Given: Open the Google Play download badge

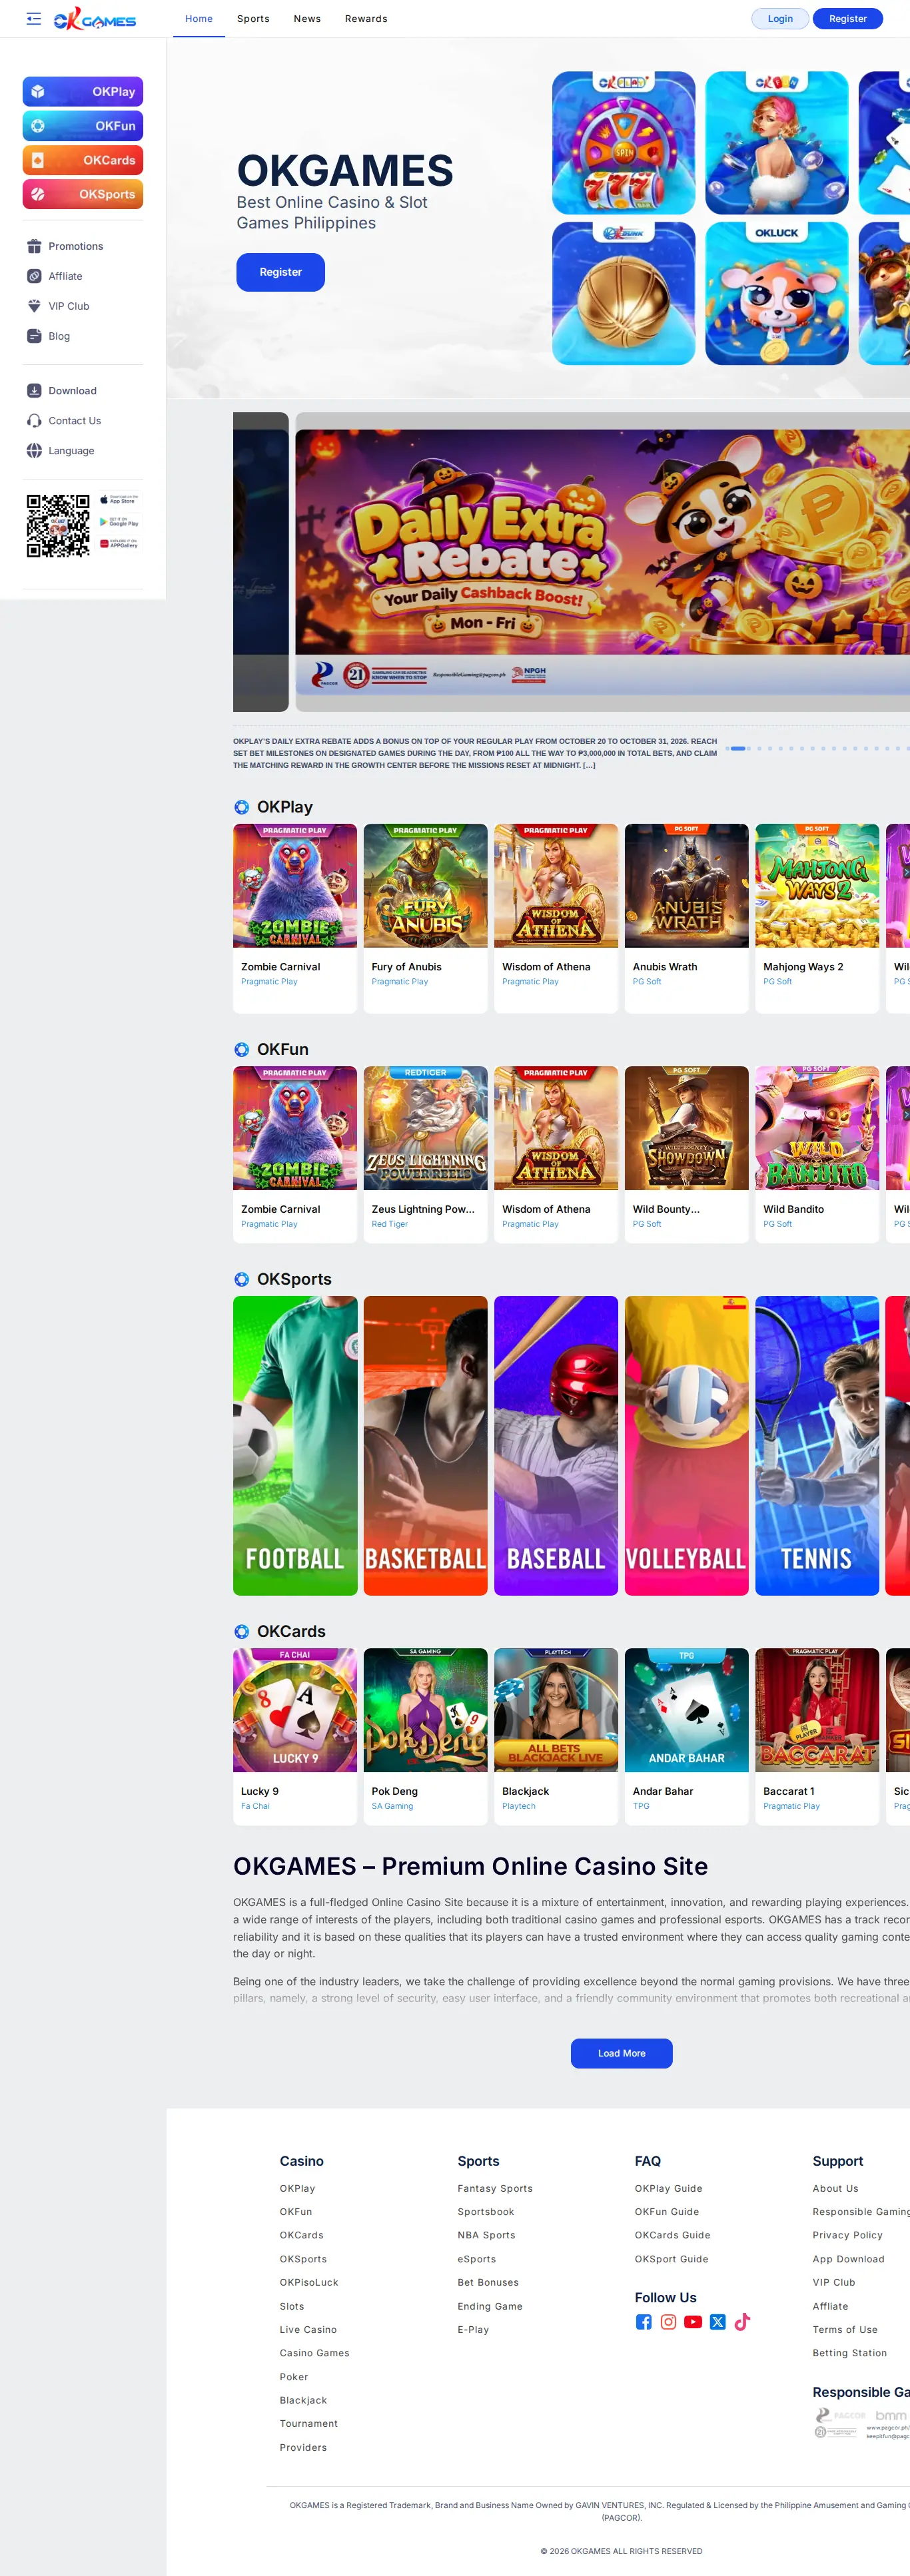Looking at the screenshot, I should coord(119,522).
